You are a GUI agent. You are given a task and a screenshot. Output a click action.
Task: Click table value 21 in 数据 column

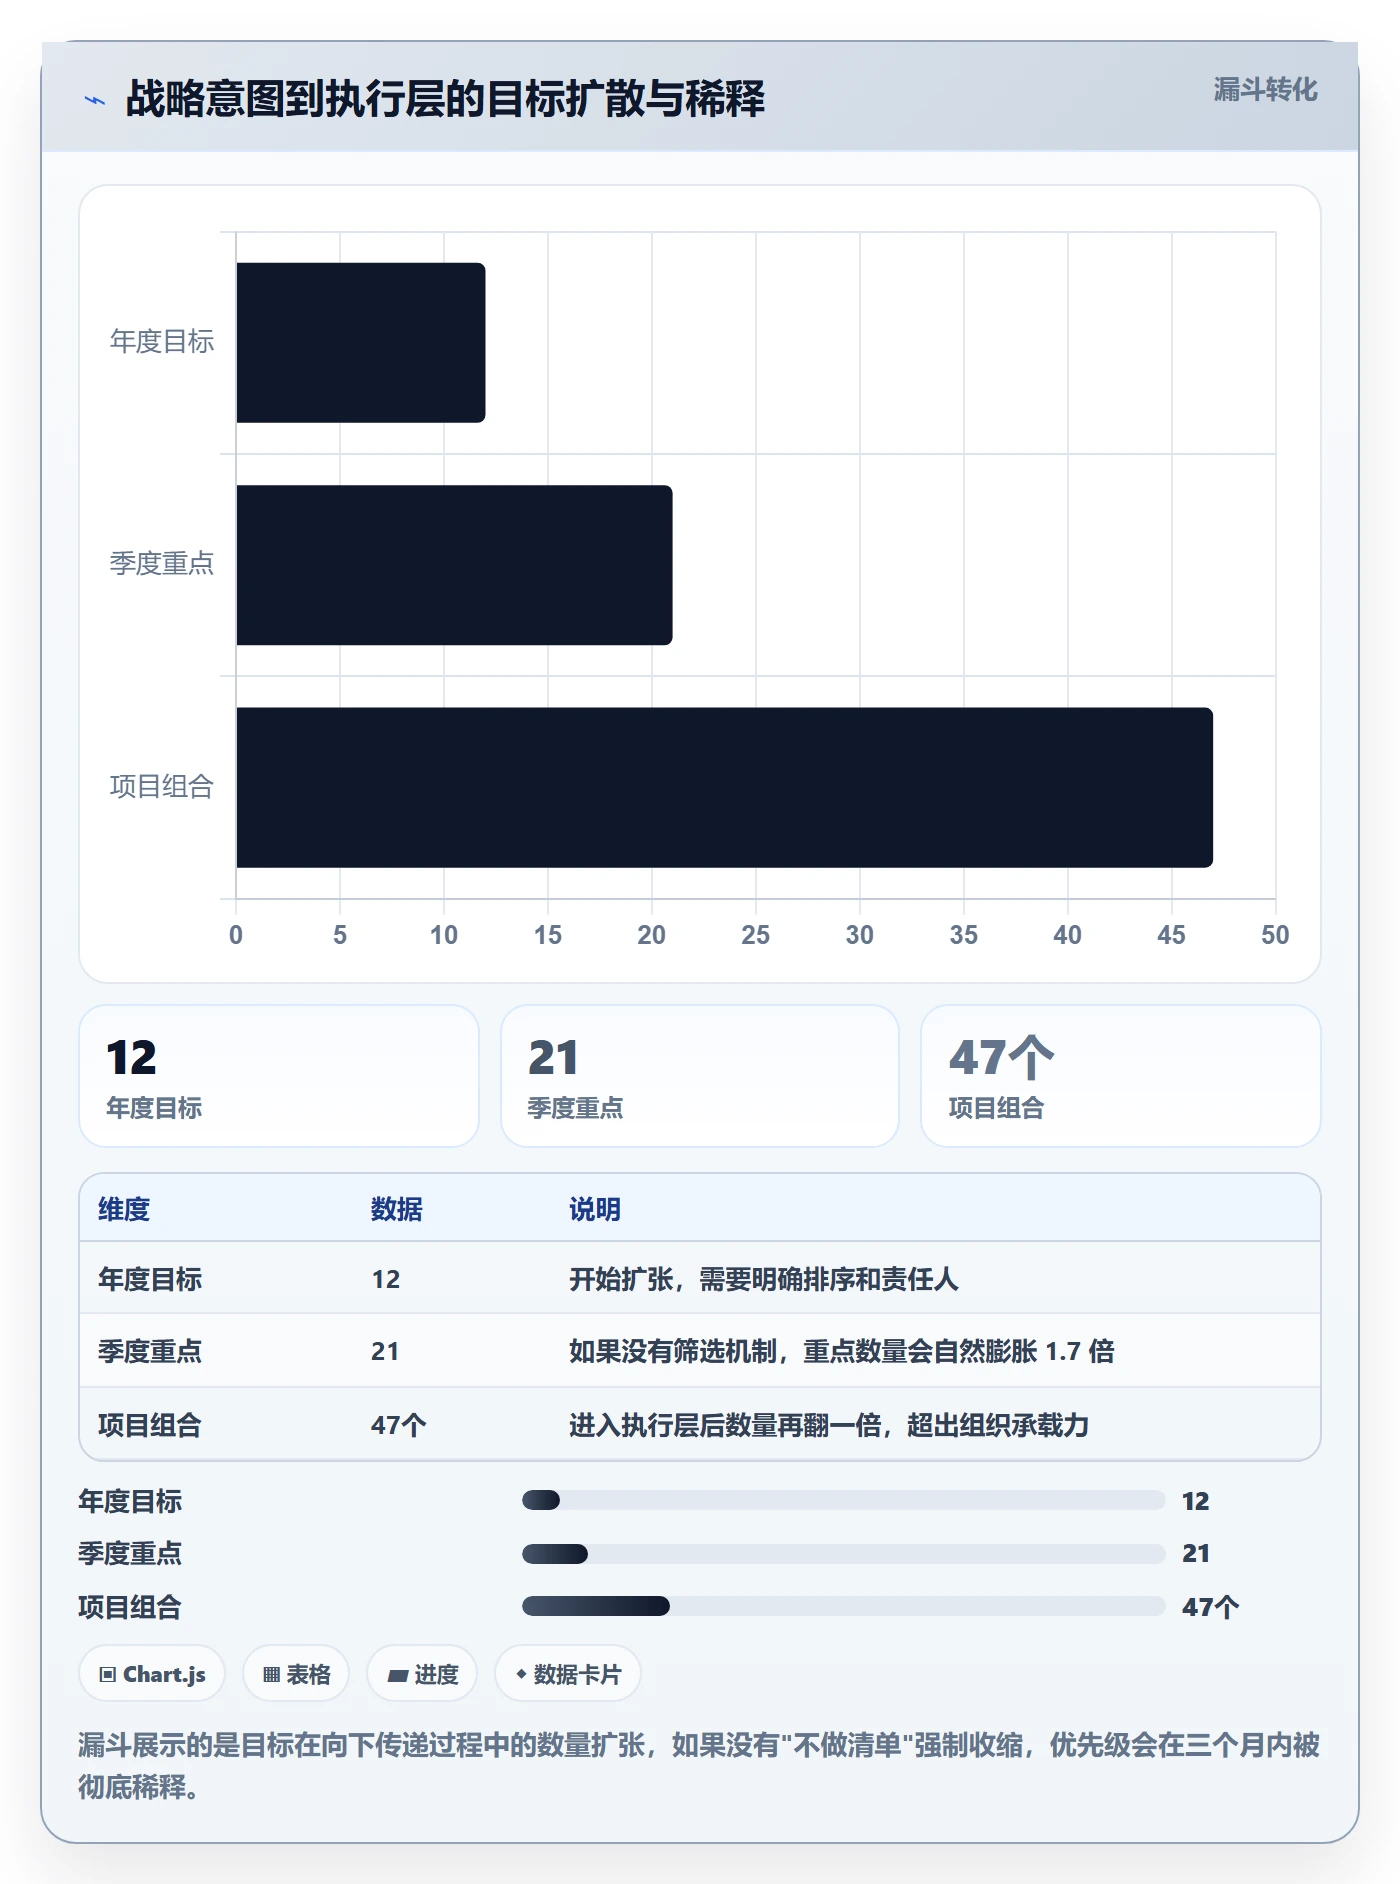[385, 1351]
